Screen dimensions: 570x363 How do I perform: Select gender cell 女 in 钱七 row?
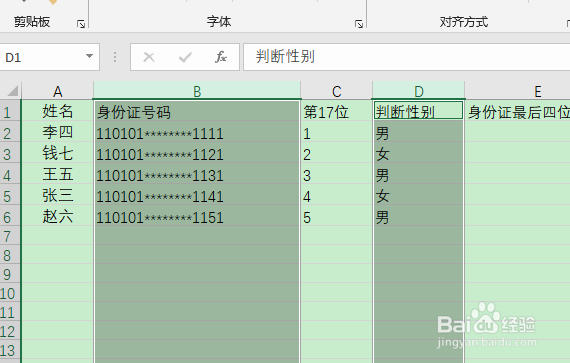[419, 153]
